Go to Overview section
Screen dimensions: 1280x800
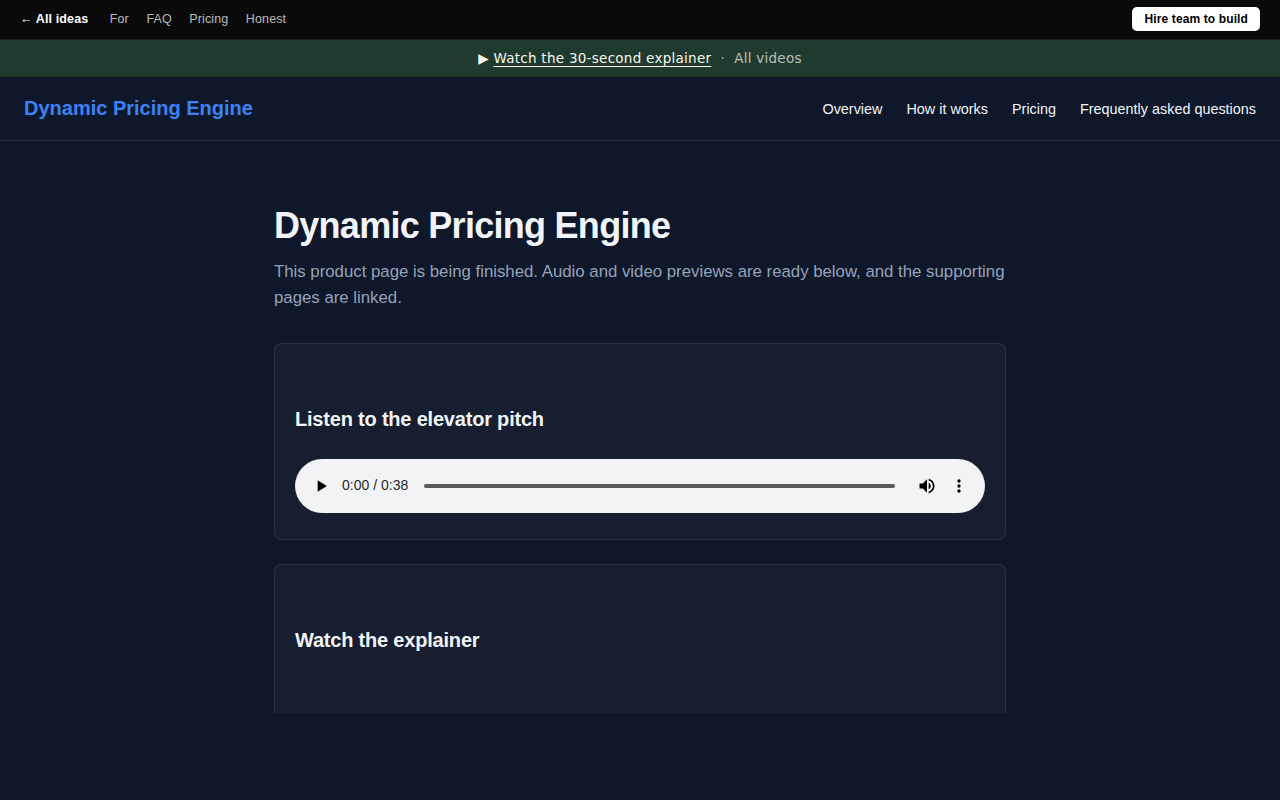pyautogui.click(x=852, y=109)
